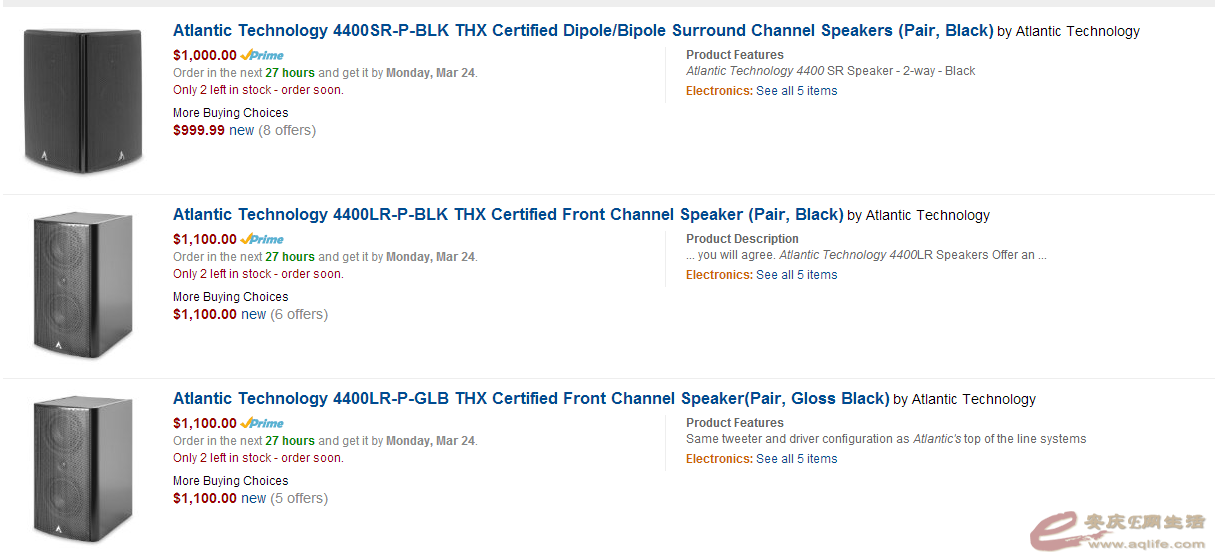Click the aqlife.com watermark logo

(1120, 530)
